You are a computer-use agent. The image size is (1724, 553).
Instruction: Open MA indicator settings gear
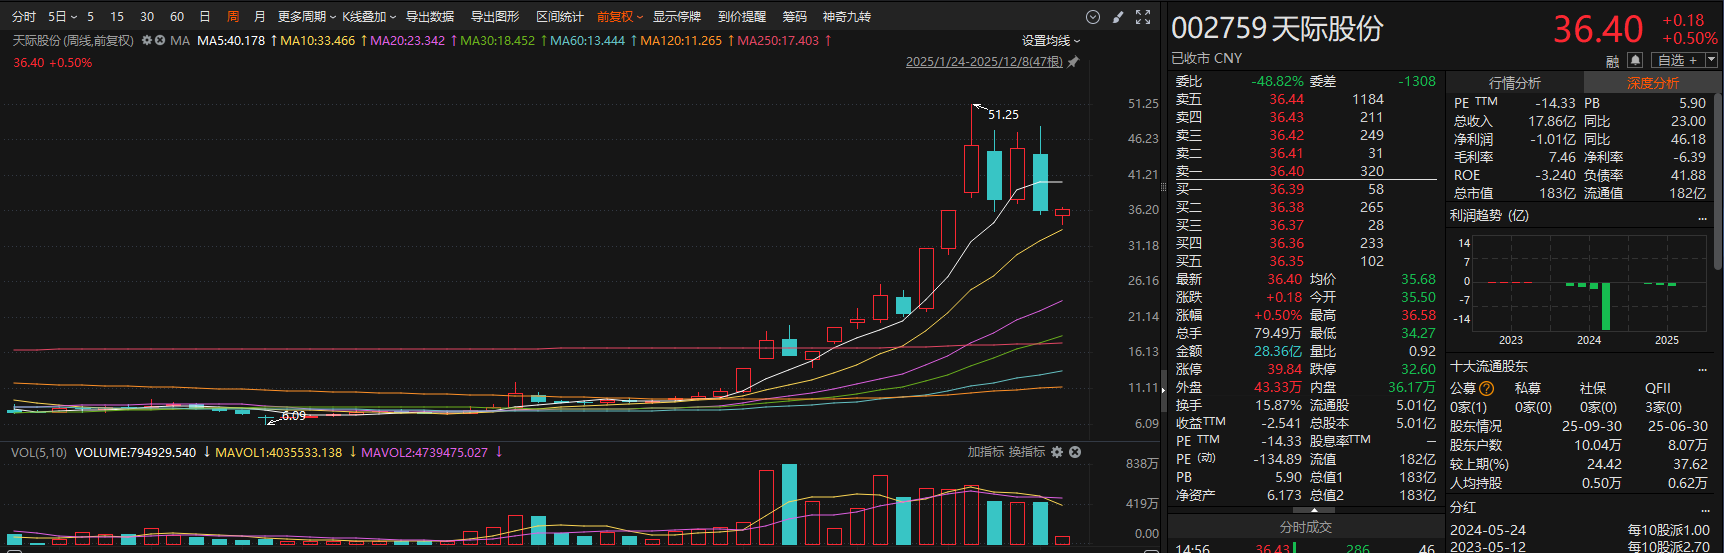pos(147,41)
